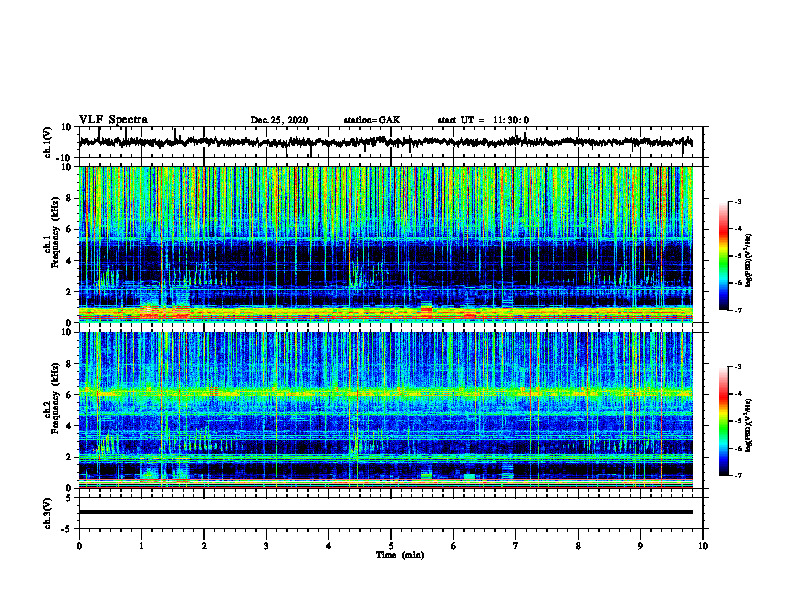792x612 pixels.
Task: Click the ch.1 color scale log(PSD) unit label
Action: click(749, 261)
